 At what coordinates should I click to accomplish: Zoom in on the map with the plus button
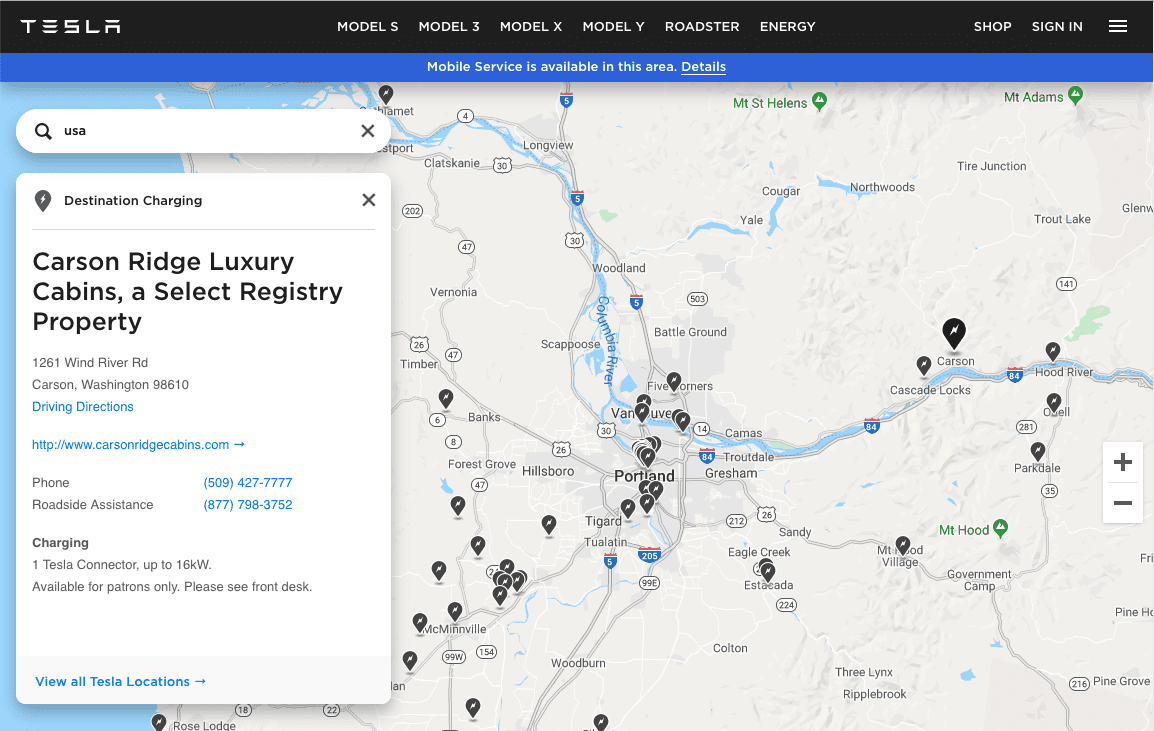pyautogui.click(x=1122, y=462)
